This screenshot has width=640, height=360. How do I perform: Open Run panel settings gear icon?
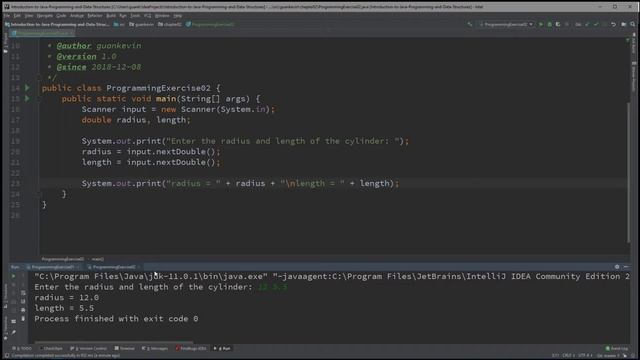617,267
